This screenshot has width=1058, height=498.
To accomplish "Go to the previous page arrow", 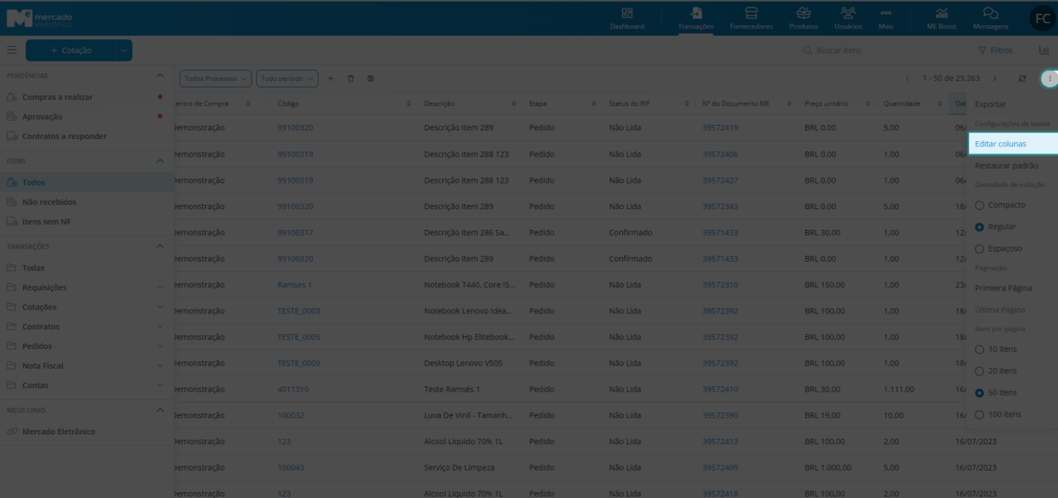I will [908, 79].
